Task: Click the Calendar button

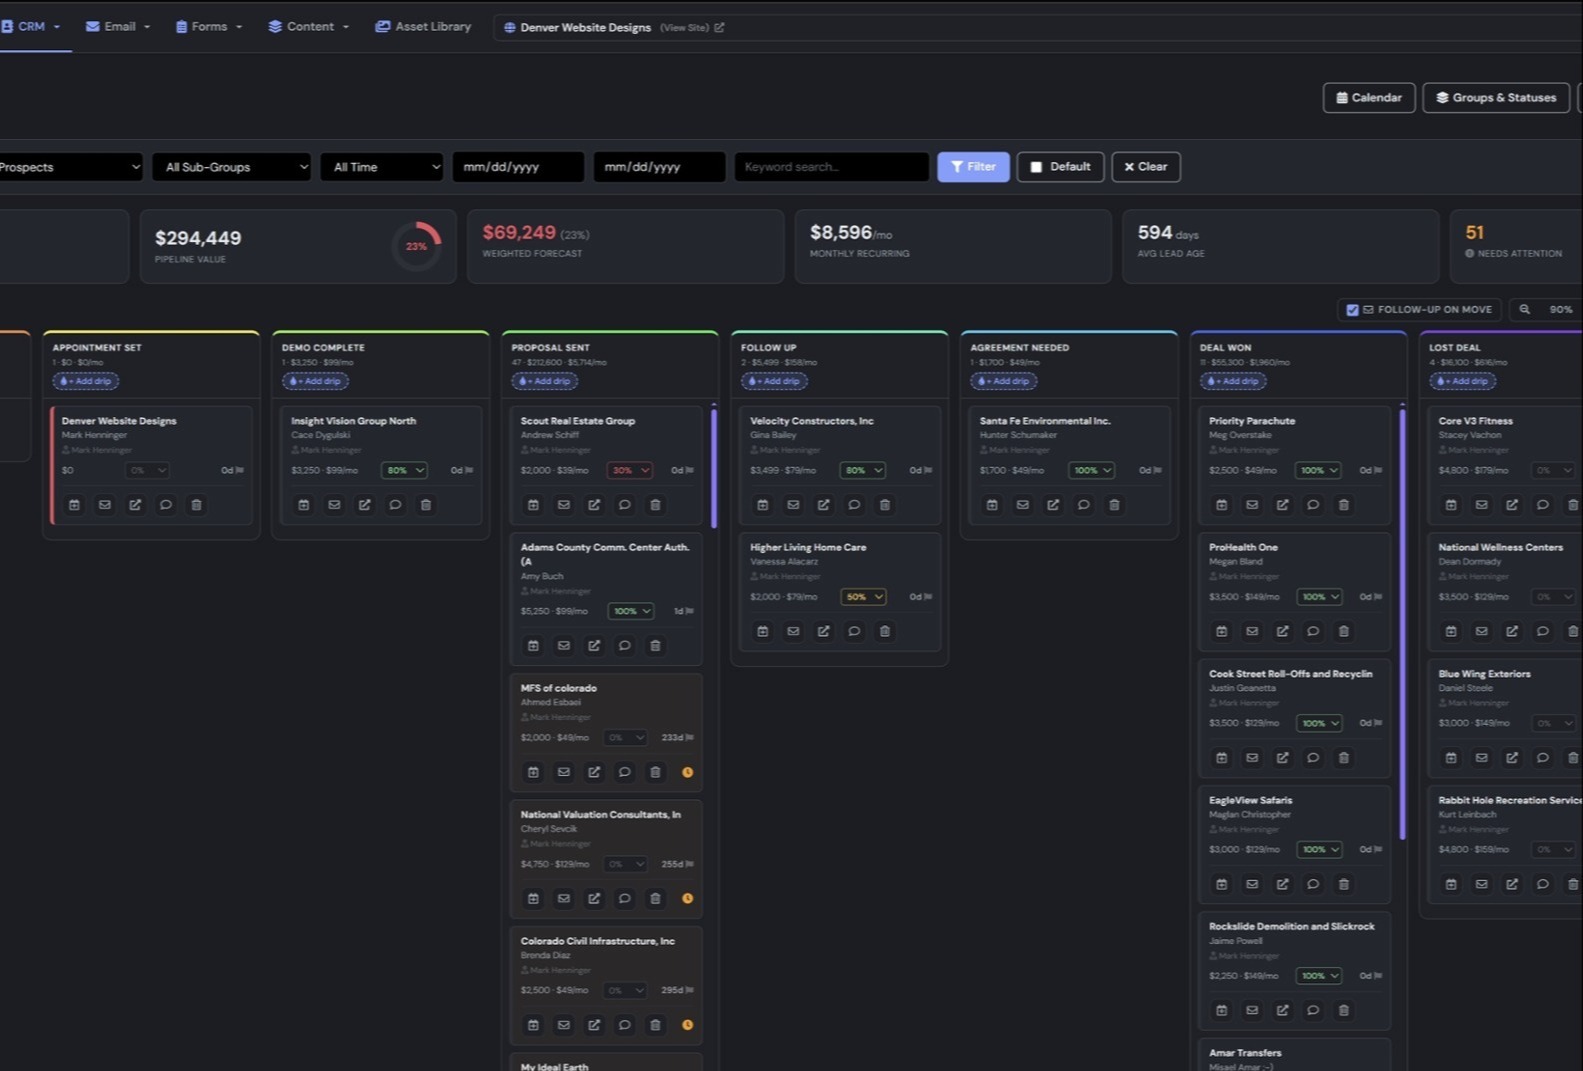Action: [x=1369, y=98]
